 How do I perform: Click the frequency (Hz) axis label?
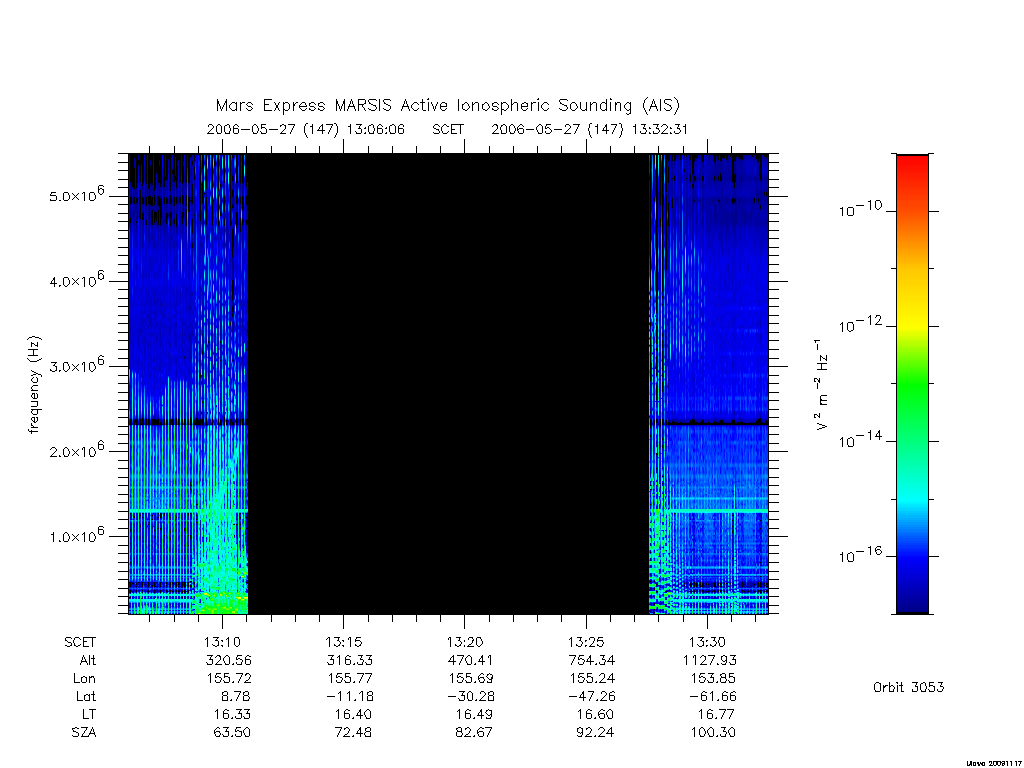(35, 385)
